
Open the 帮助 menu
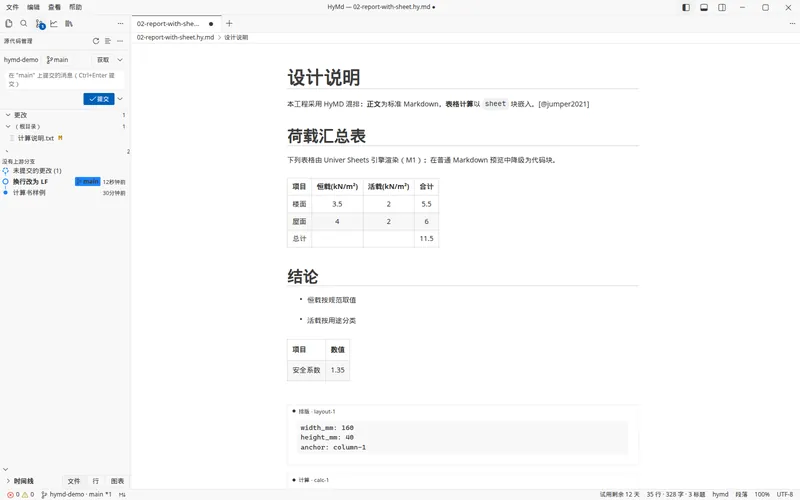click(76, 7)
